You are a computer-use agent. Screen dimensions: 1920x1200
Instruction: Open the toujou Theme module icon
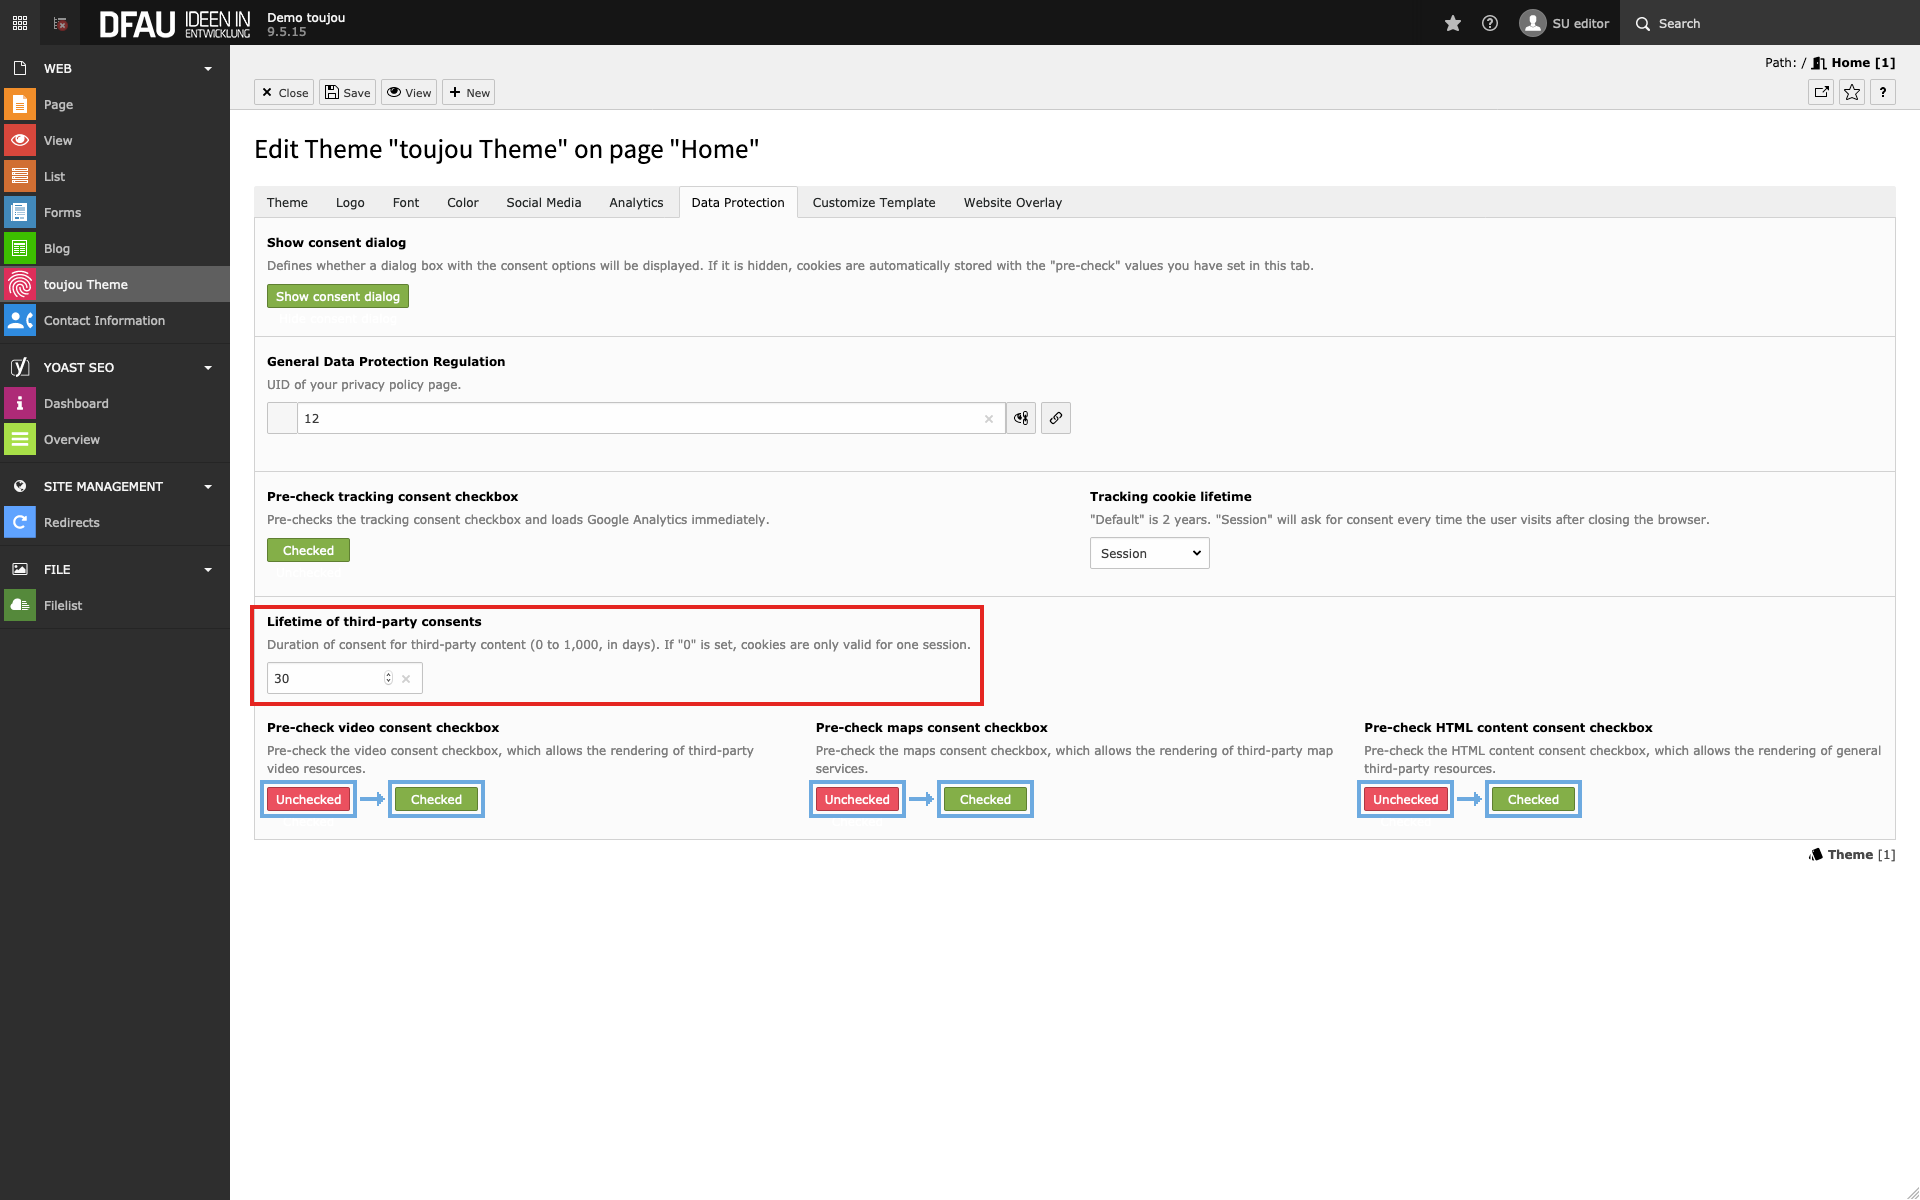[19, 284]
